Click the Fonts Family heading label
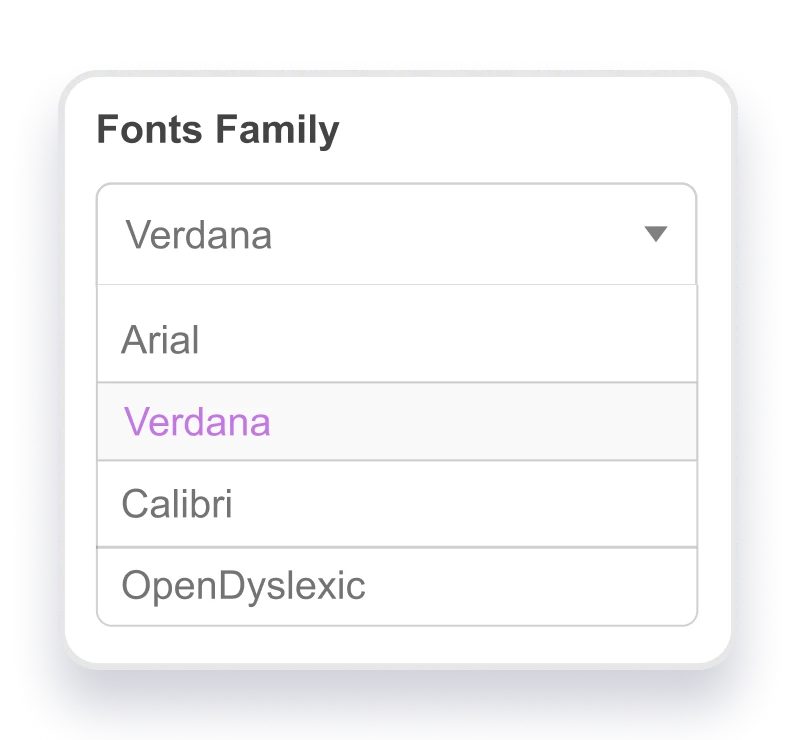Screen dimensions: 800x740 click(218, 130)
